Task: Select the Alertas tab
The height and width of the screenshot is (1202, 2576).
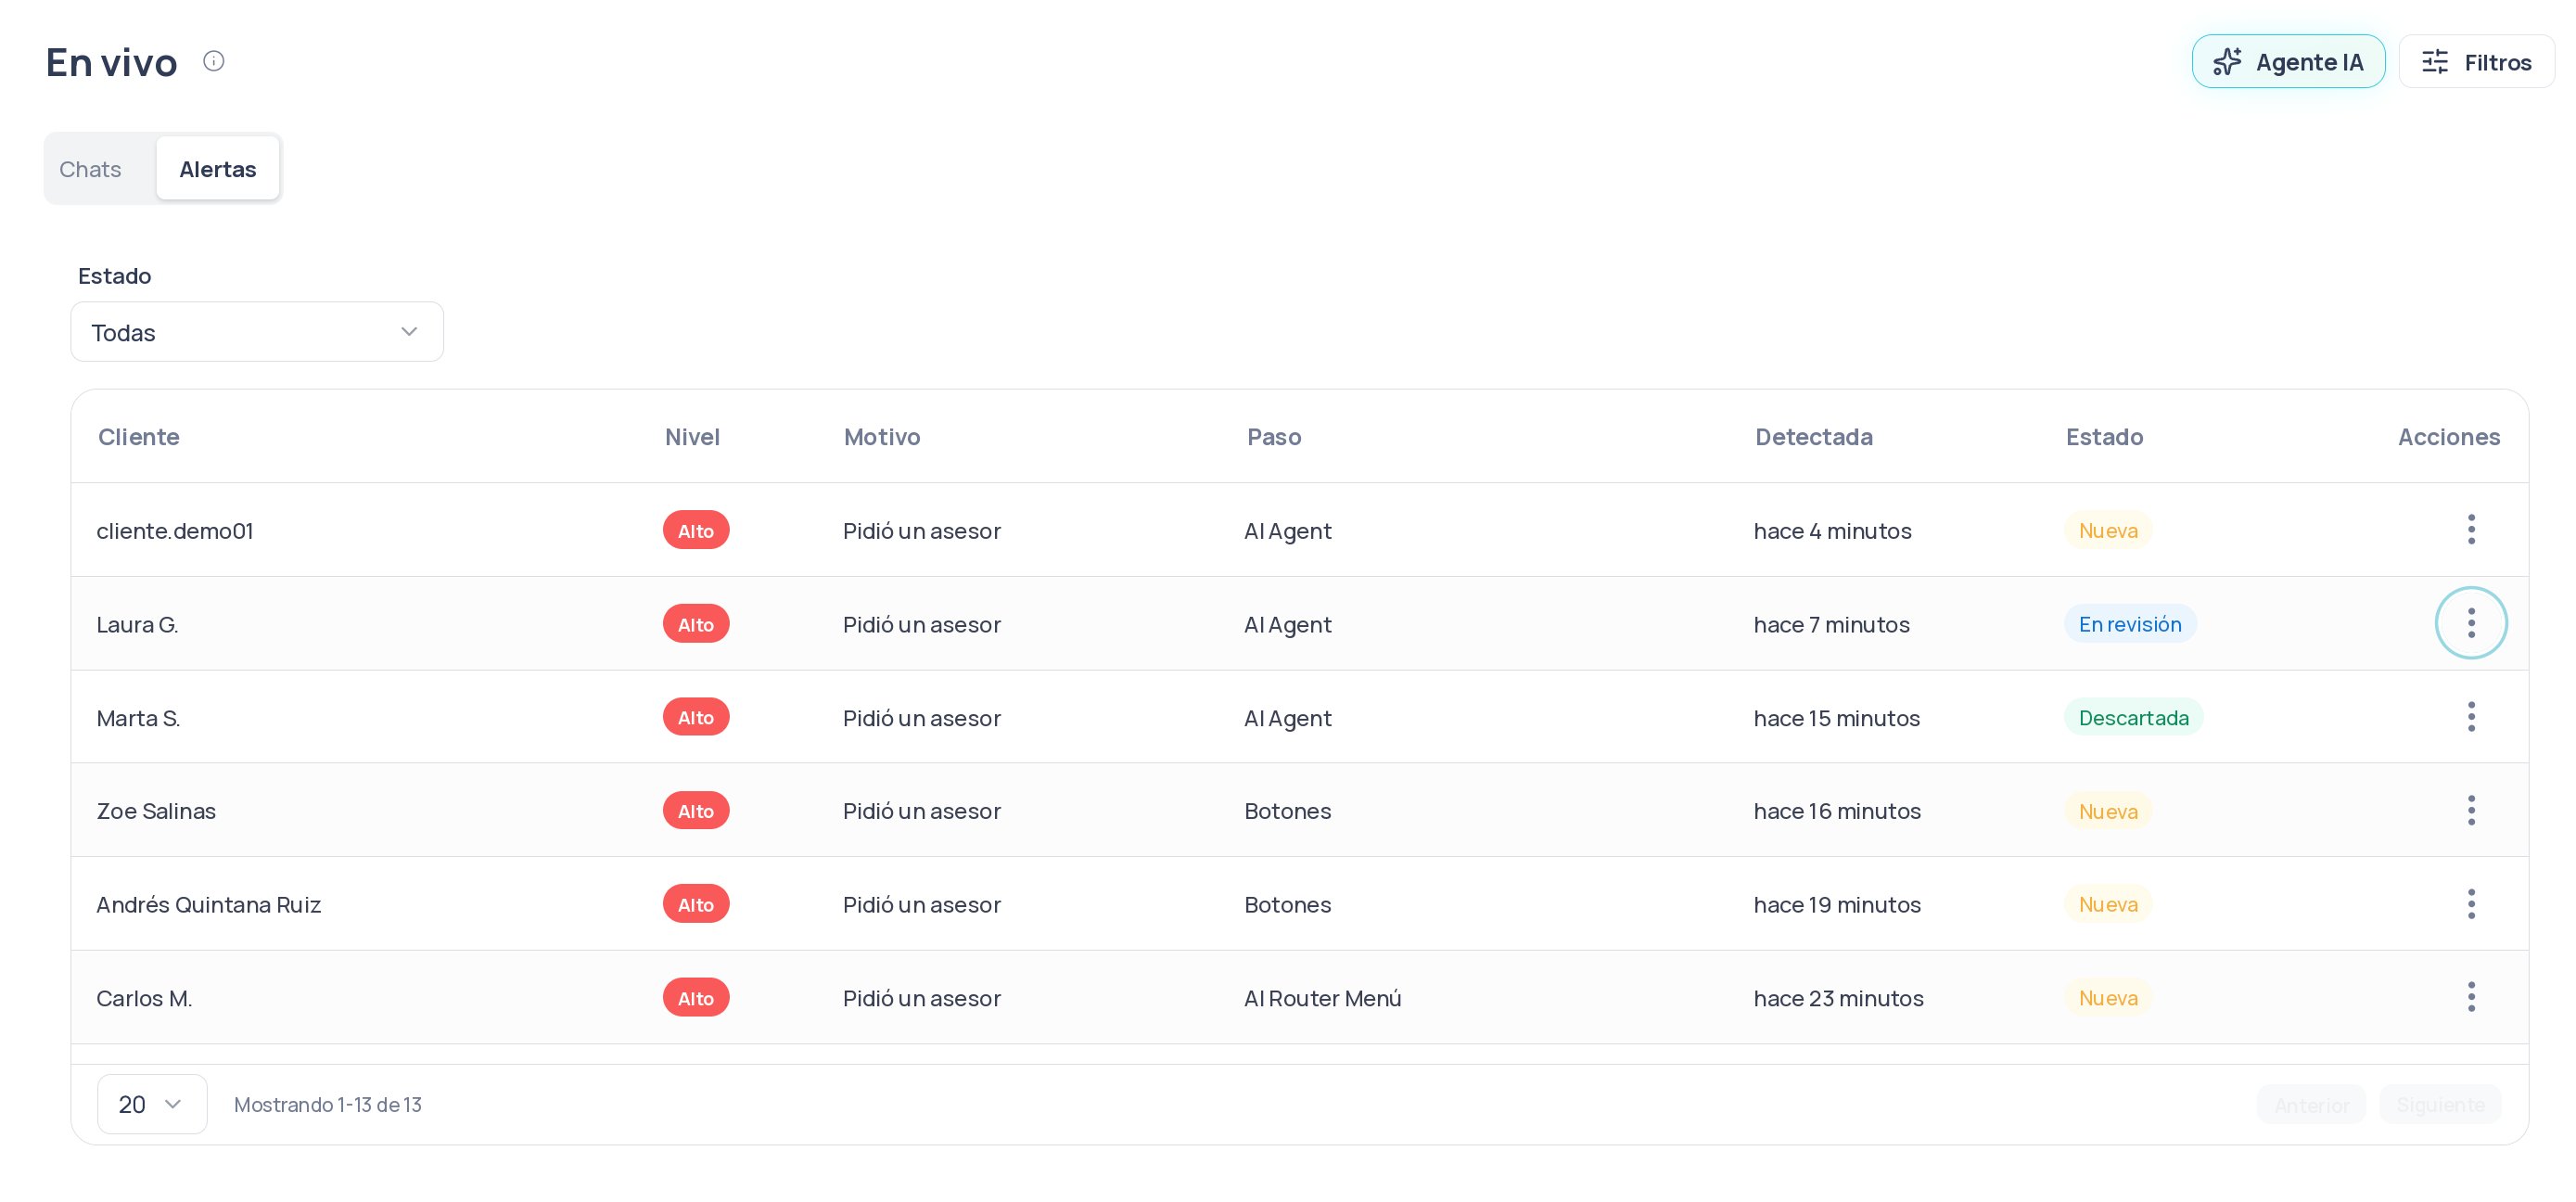Action: point(217,169)
